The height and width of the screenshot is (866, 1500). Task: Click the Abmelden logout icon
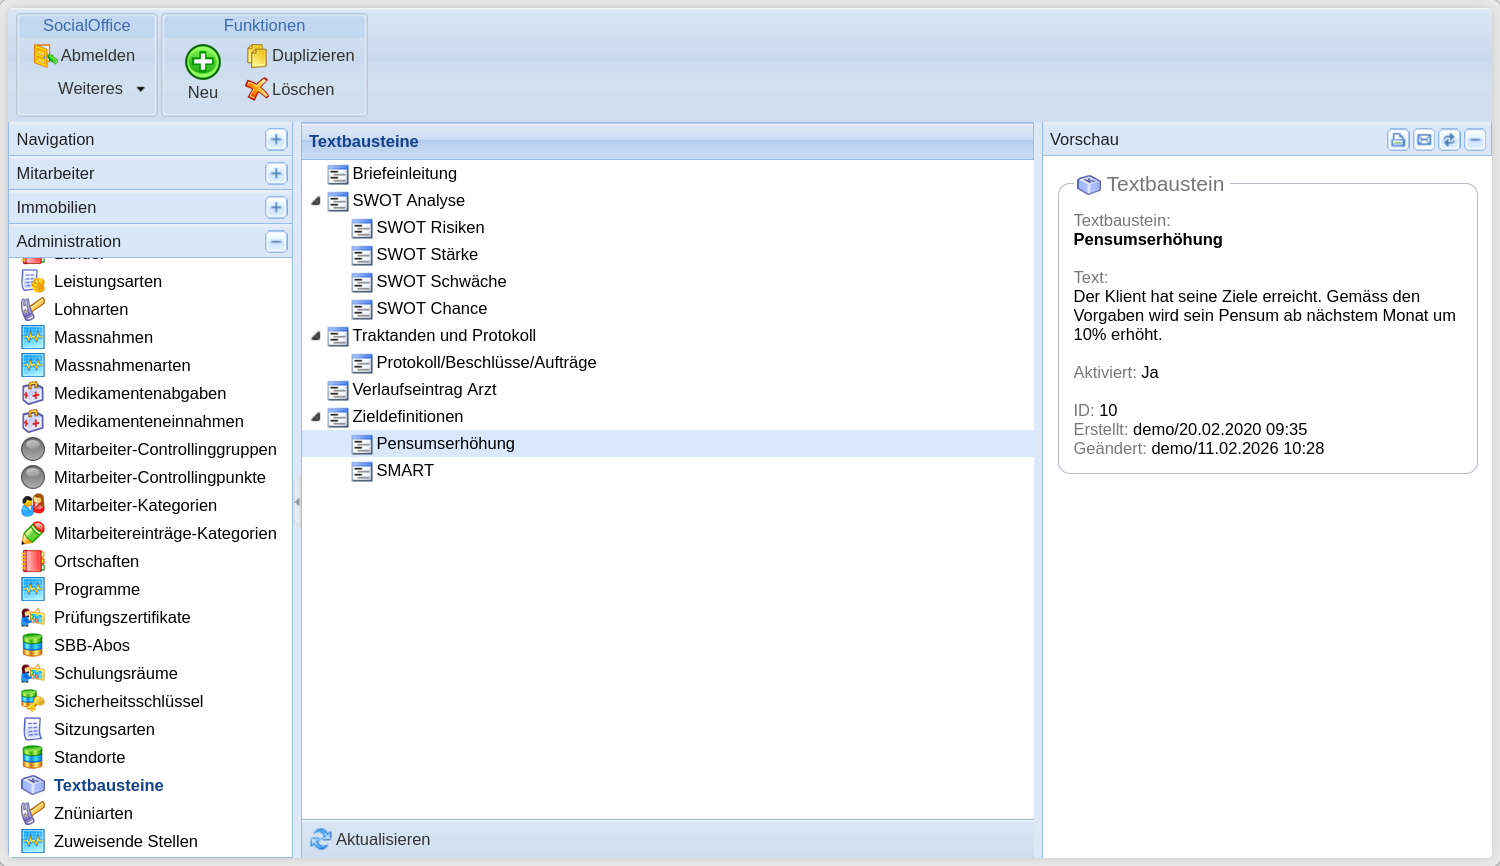click(45, 56)
